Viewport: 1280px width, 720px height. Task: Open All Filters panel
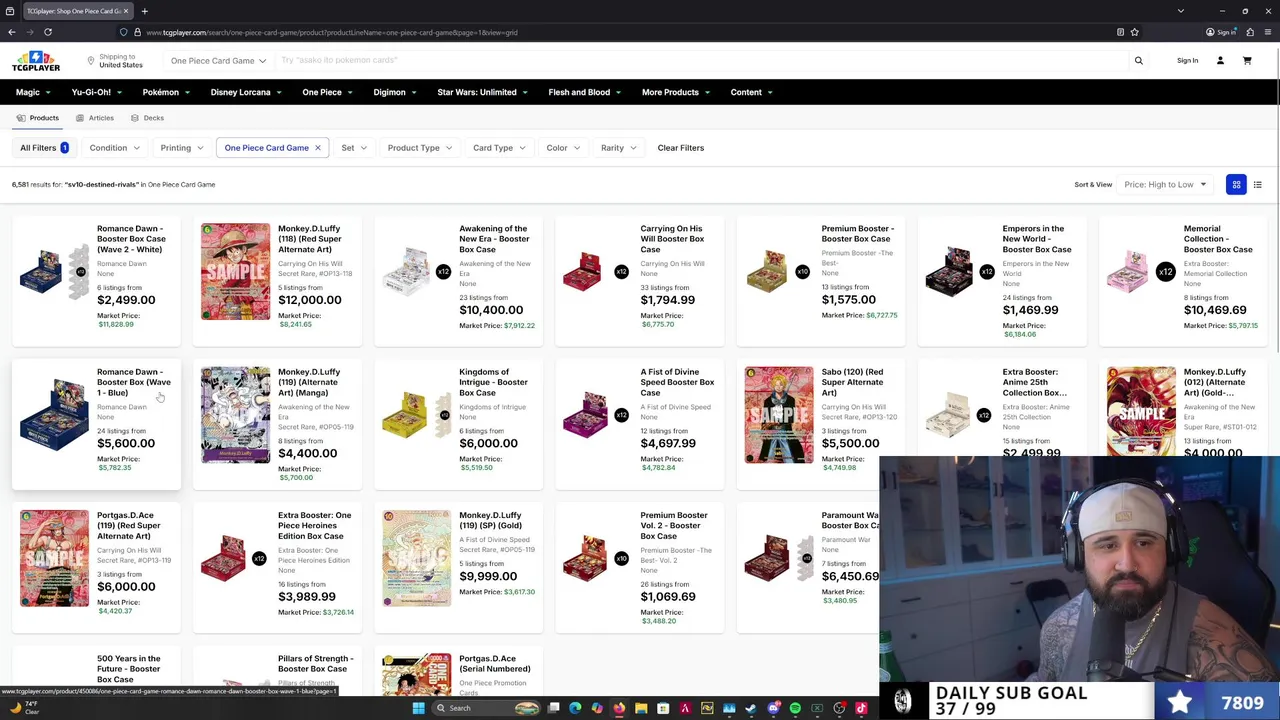tap(44, 148)
